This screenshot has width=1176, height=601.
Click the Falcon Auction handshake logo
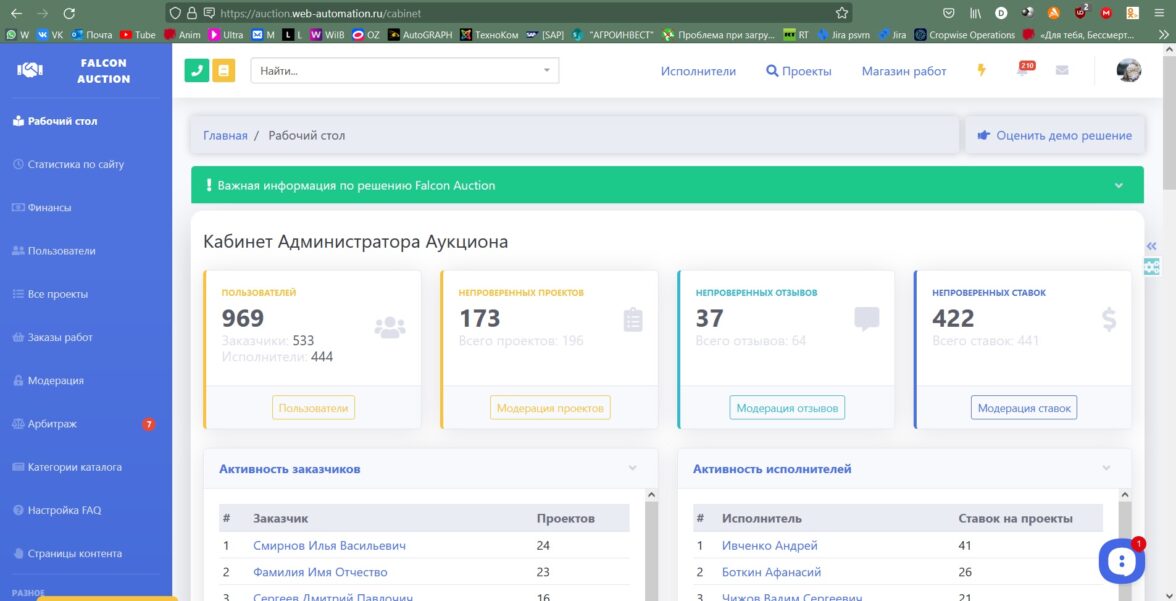pos(31,70)
